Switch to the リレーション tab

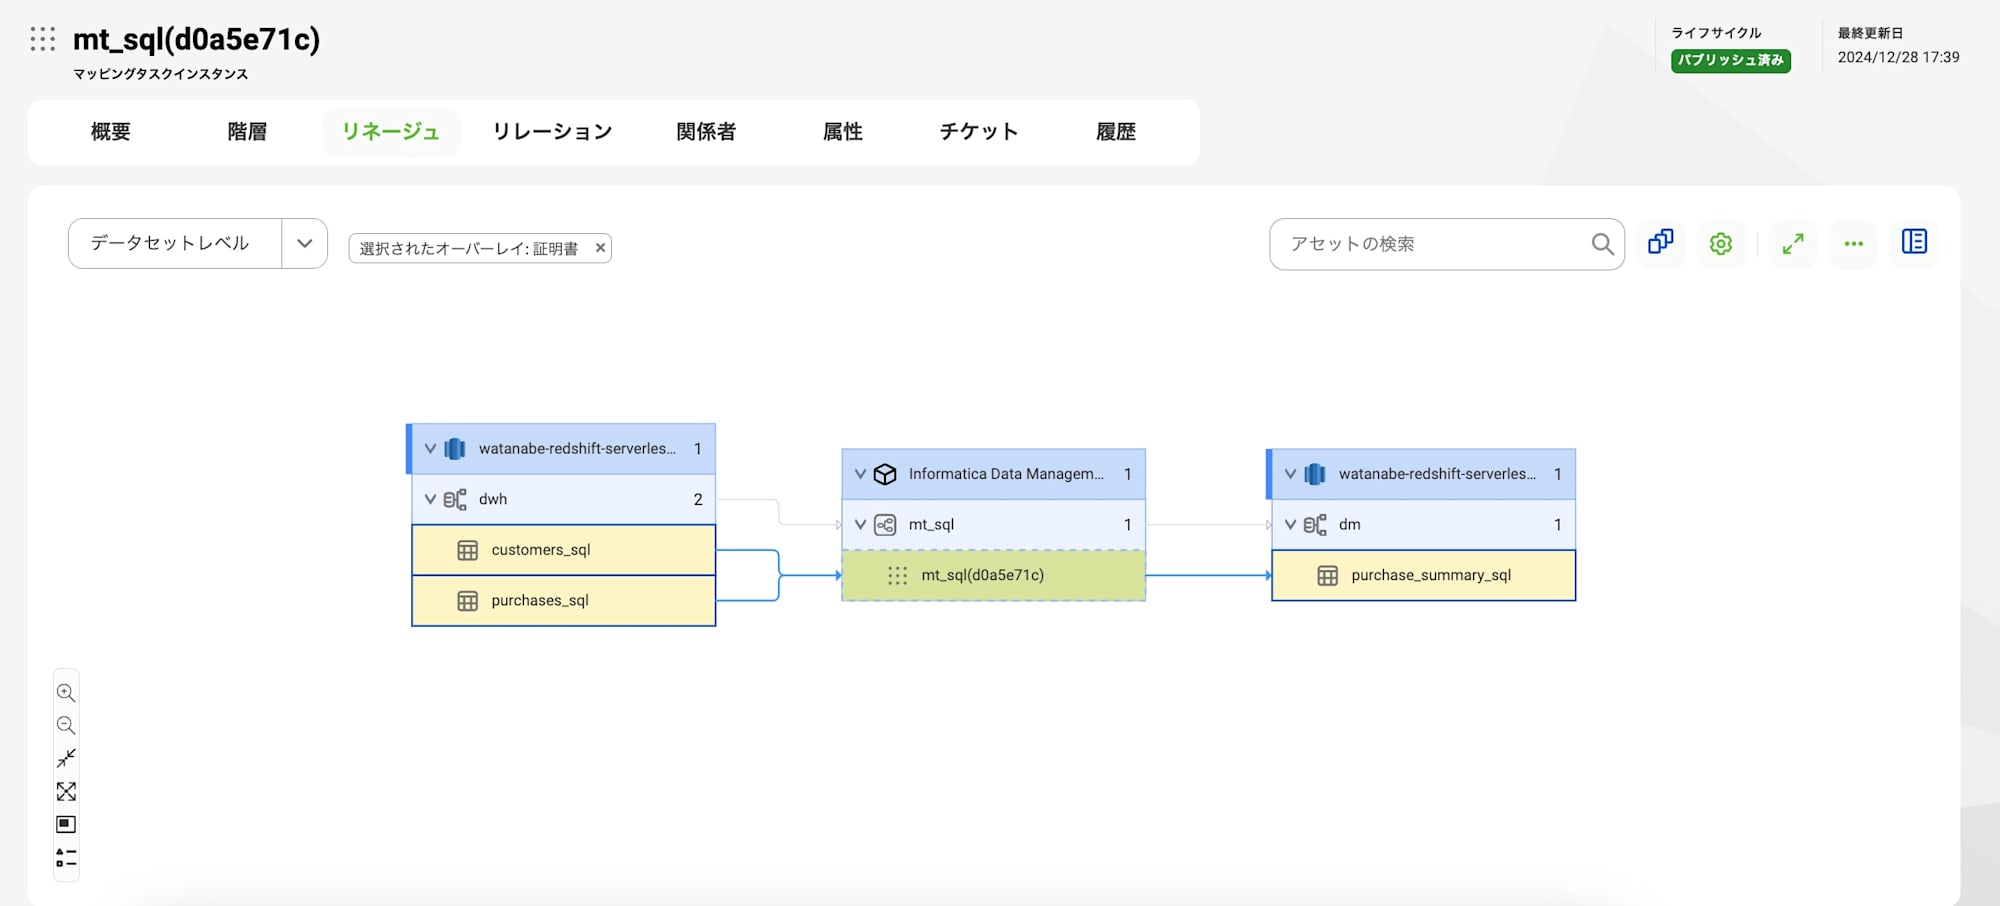point(552,132)
